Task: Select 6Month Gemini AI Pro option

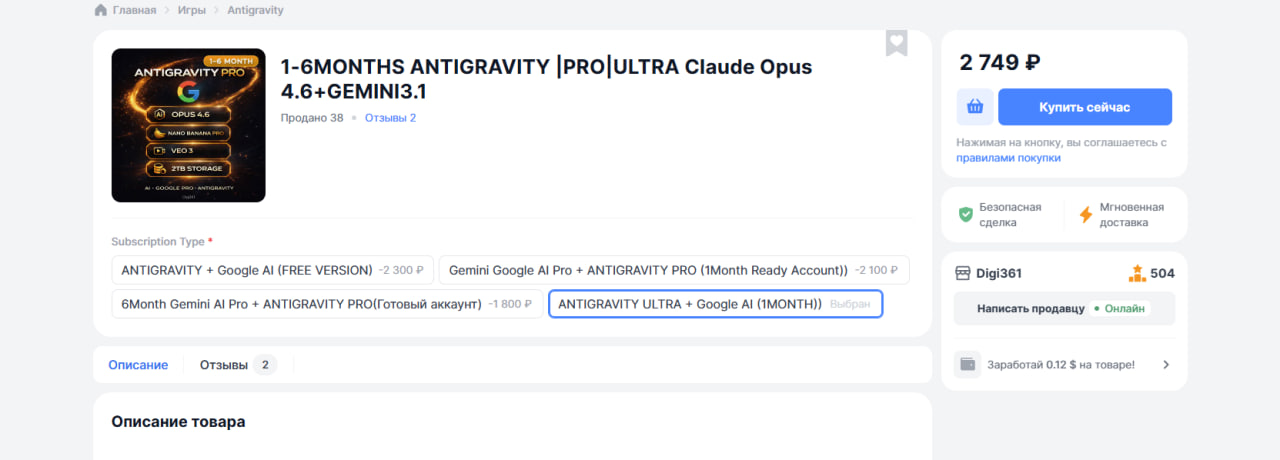Action: click(326, 304)
